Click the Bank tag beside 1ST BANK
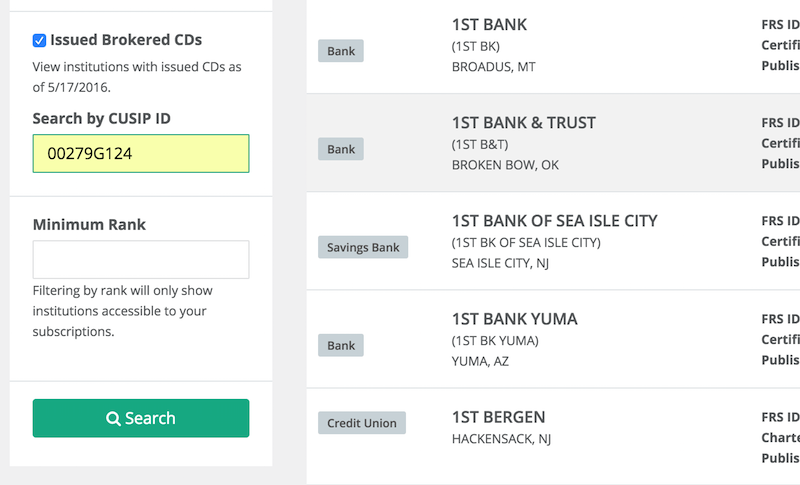The width and height of the screenshot is (800, 485). point(341,51)
